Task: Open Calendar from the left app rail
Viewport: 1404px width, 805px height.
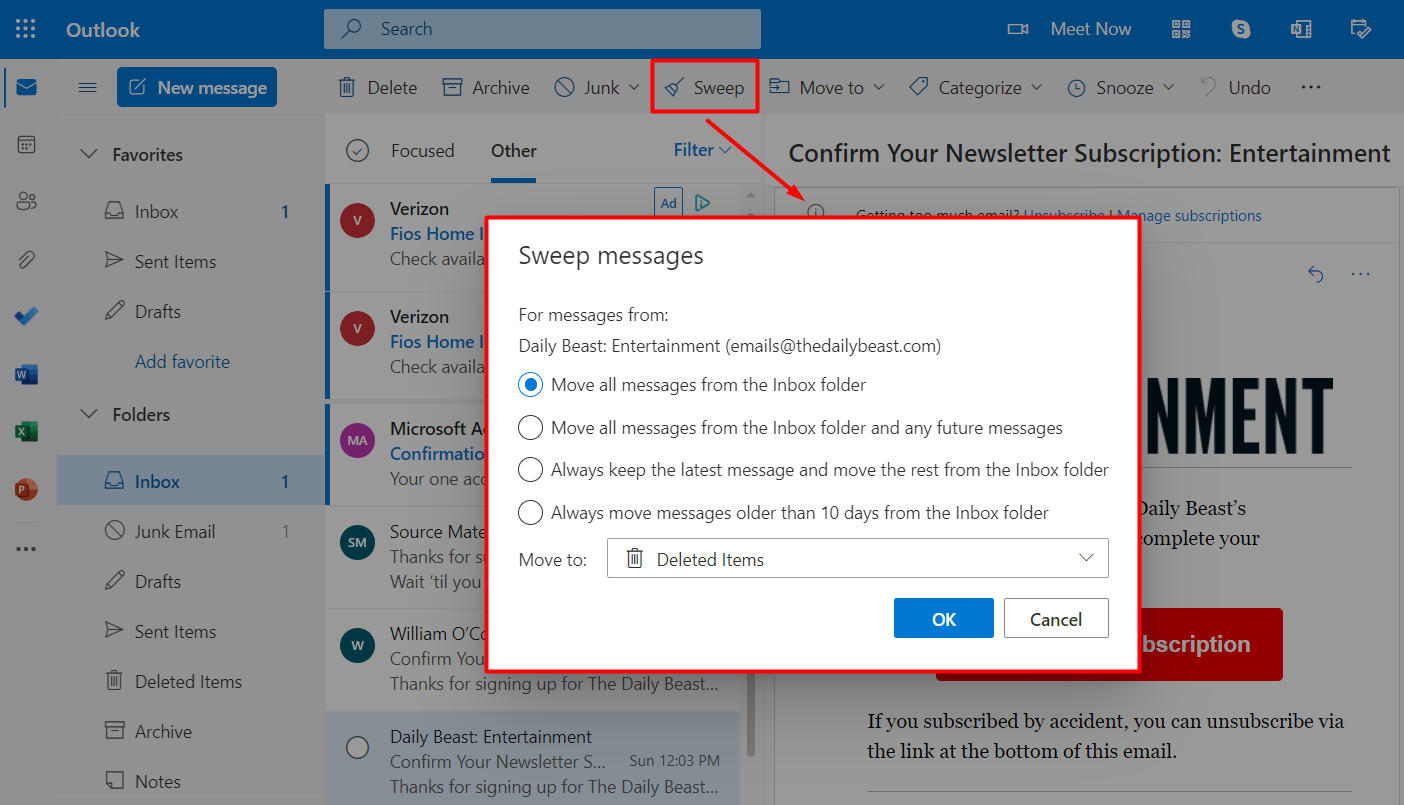Action: tap(27, 145)
